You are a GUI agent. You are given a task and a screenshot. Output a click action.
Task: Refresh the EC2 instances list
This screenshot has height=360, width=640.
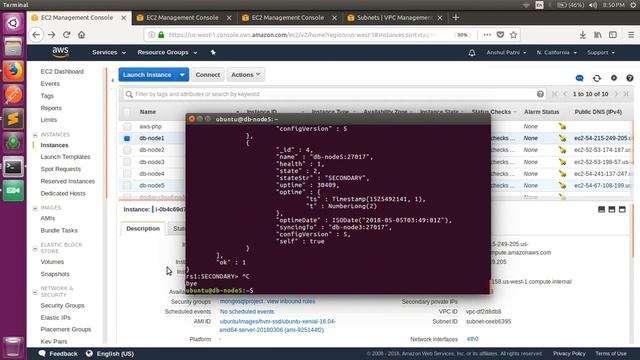click(x=597, y=78)
